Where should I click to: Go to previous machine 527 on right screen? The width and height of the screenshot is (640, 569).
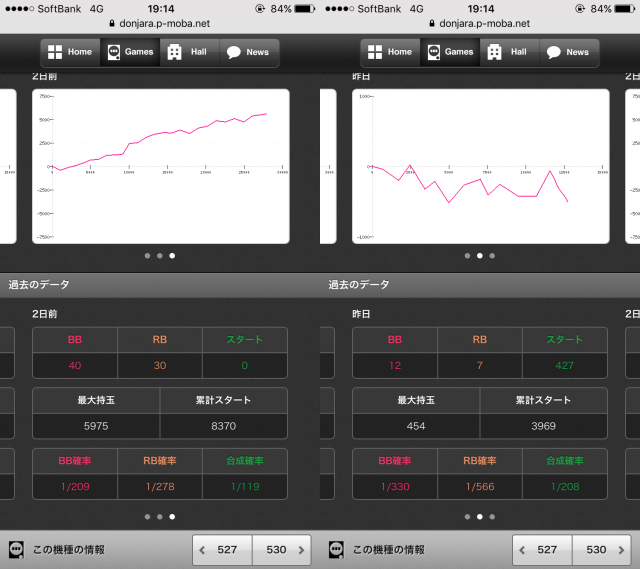point(542,549)
